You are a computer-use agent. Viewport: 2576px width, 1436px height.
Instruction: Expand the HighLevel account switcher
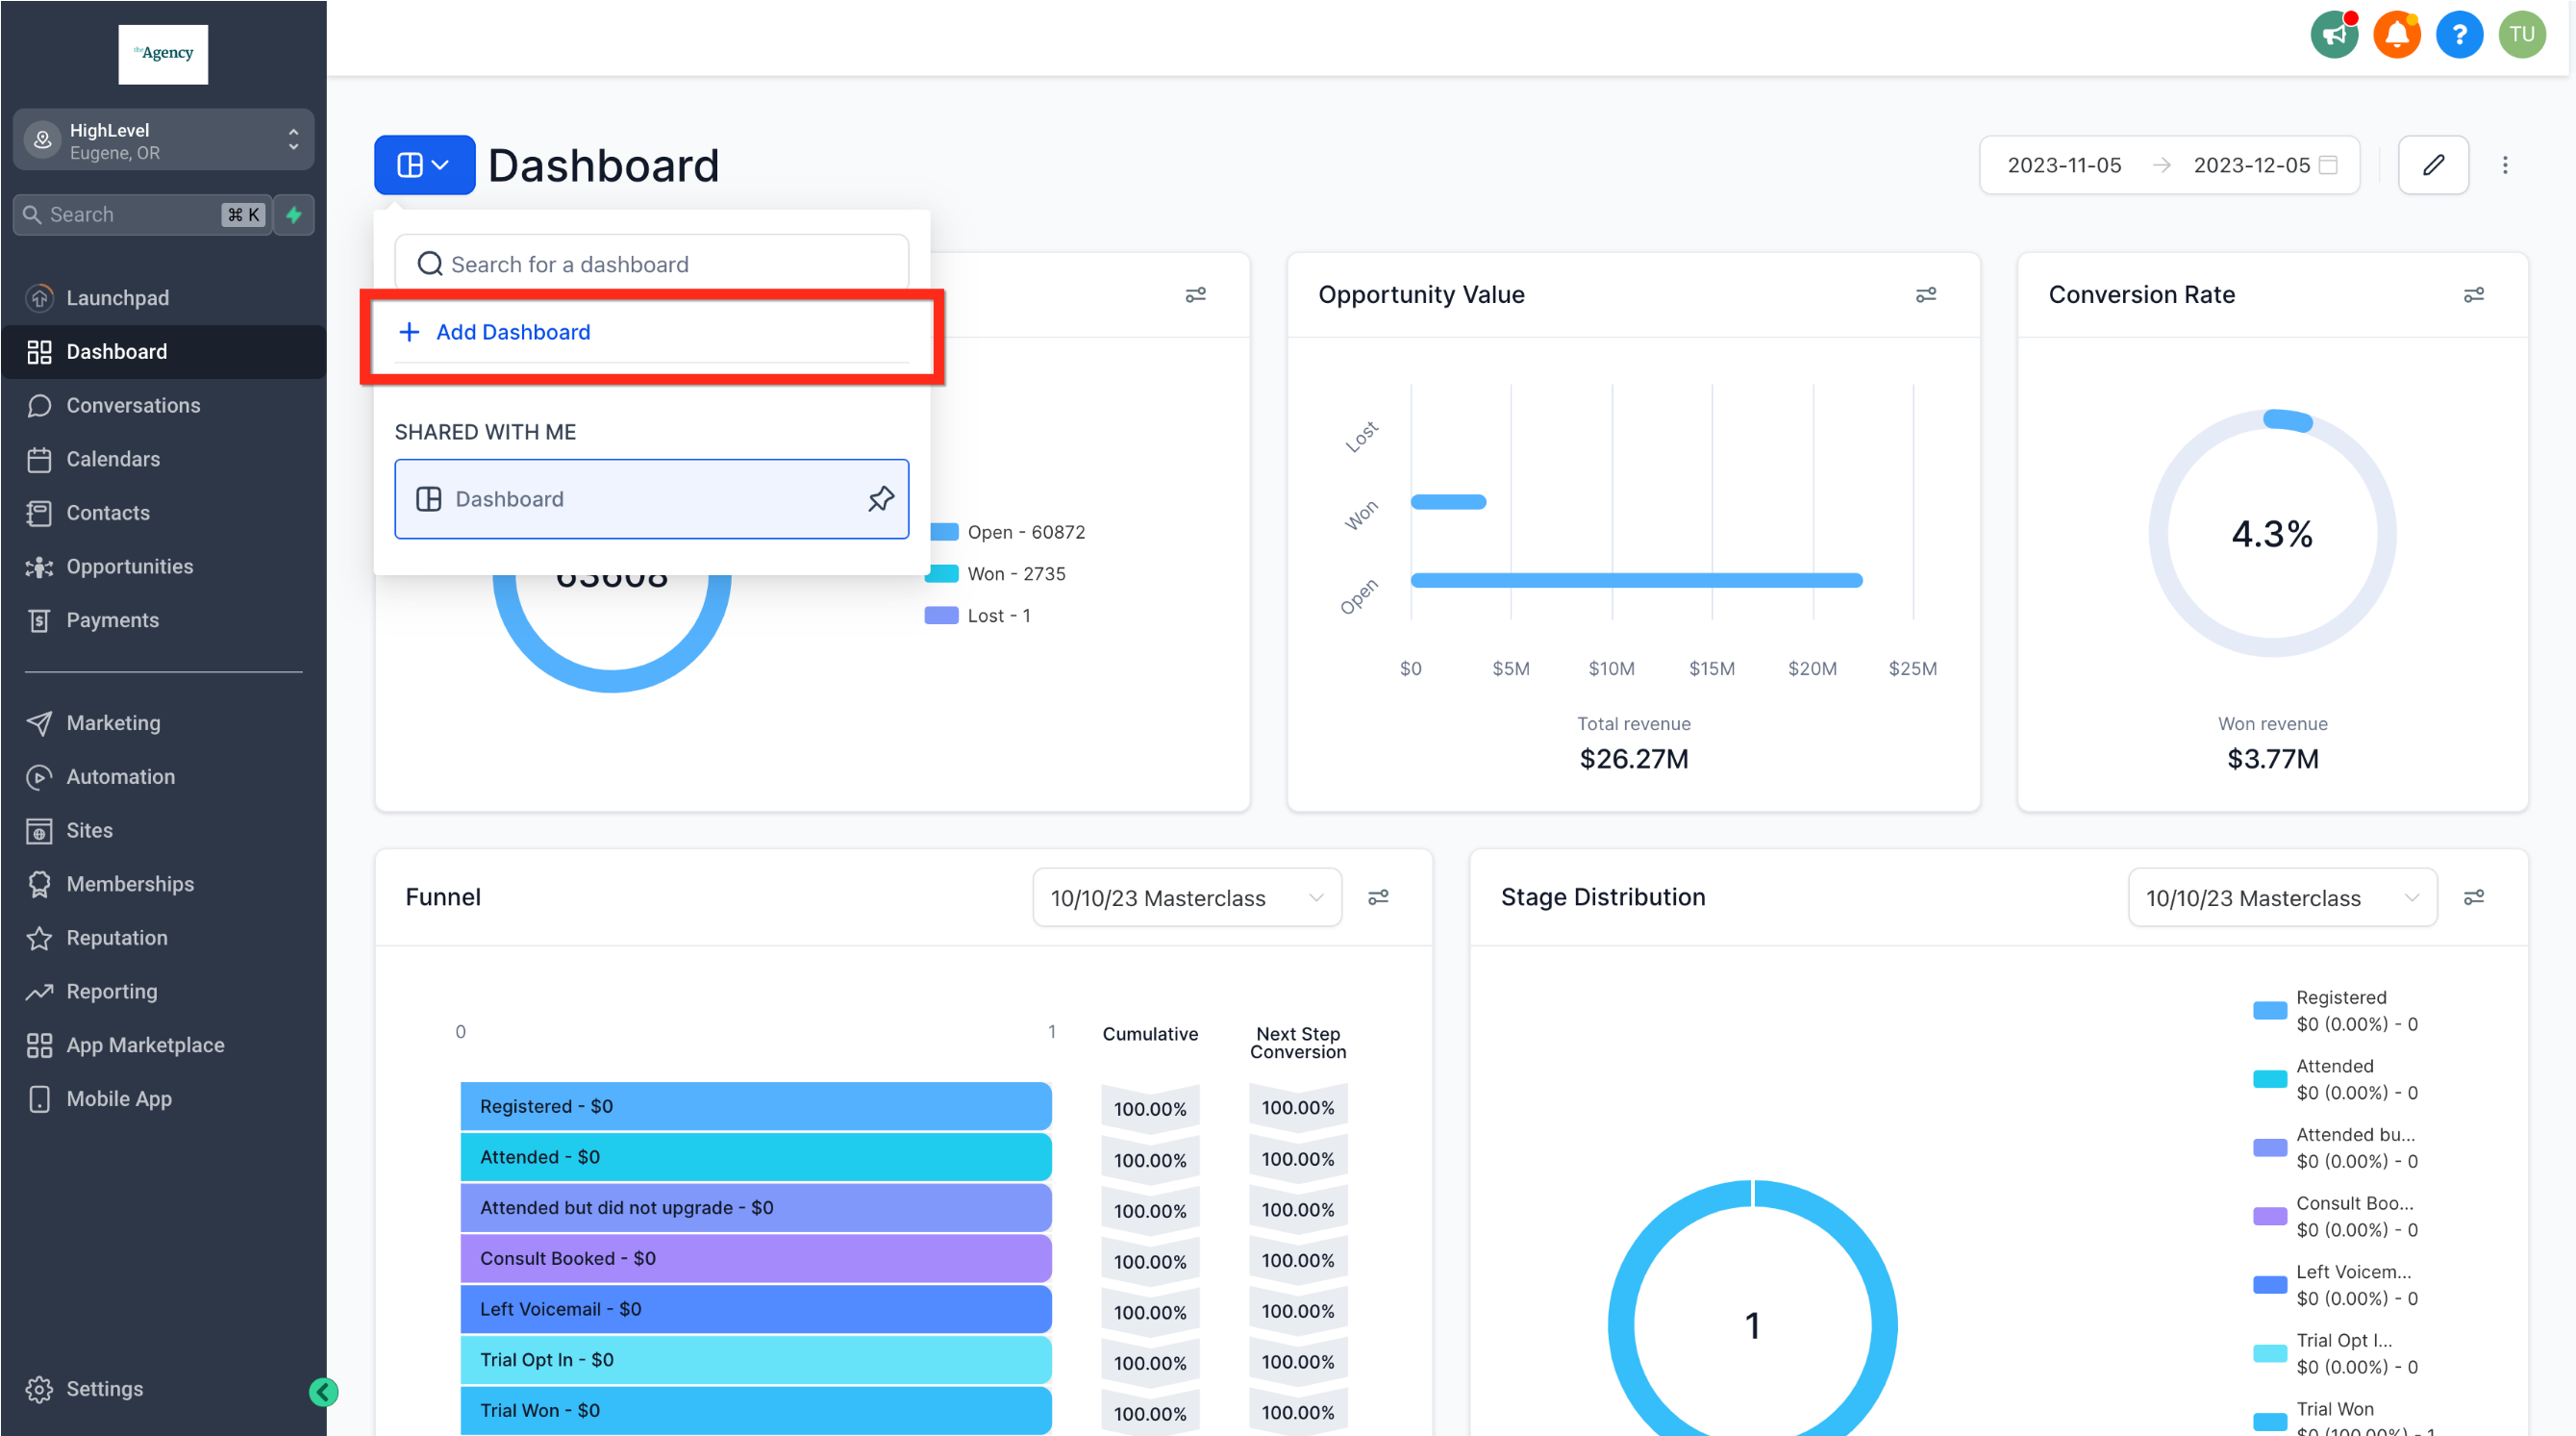[x=292, y=139]
